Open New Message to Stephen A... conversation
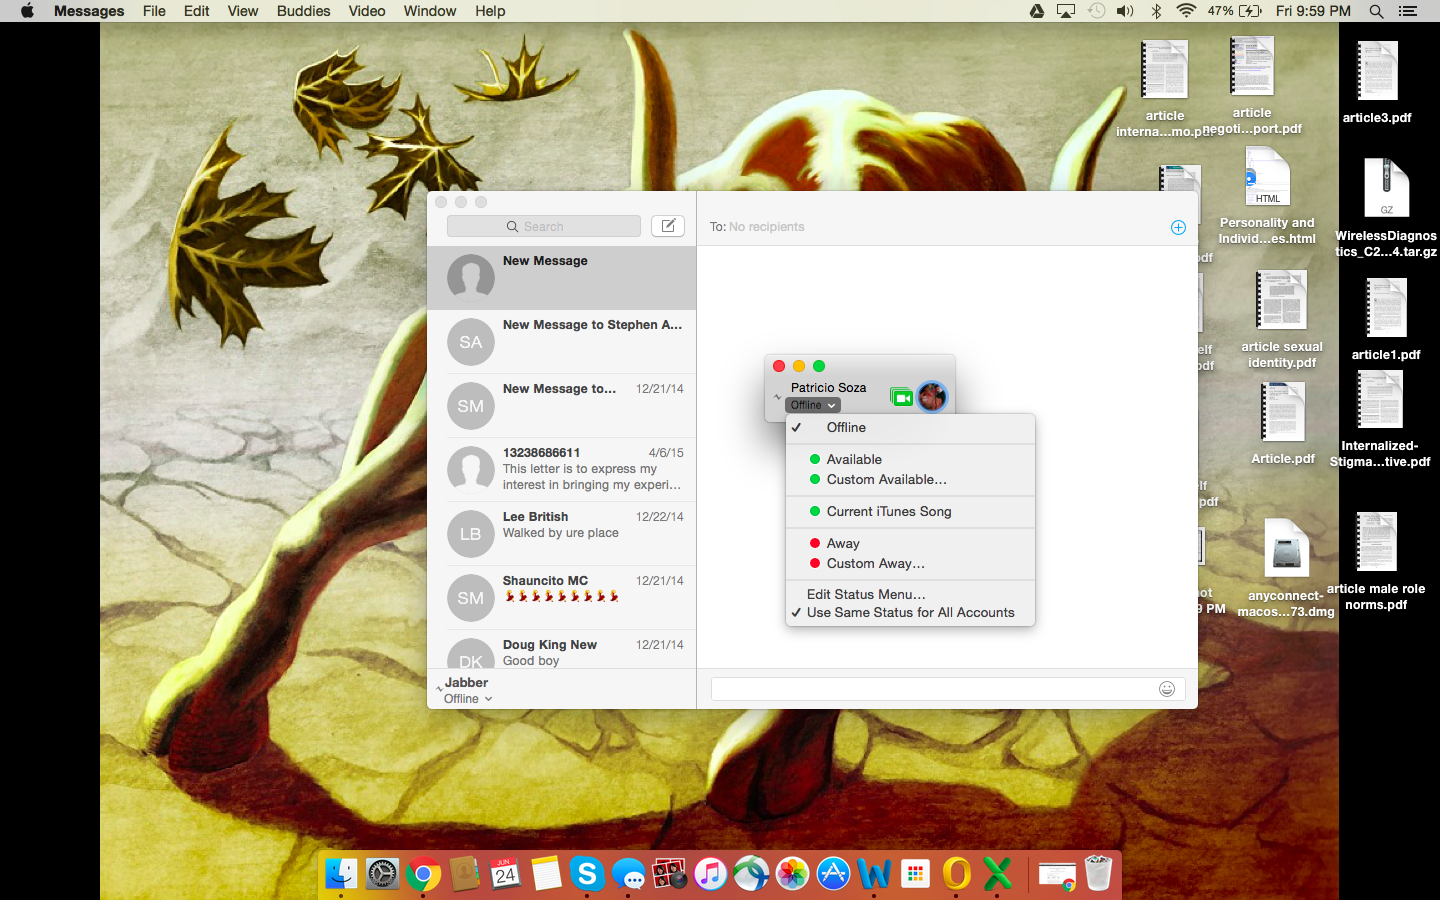Screen dimensions: 1440x900 click(x=562, y=341)
